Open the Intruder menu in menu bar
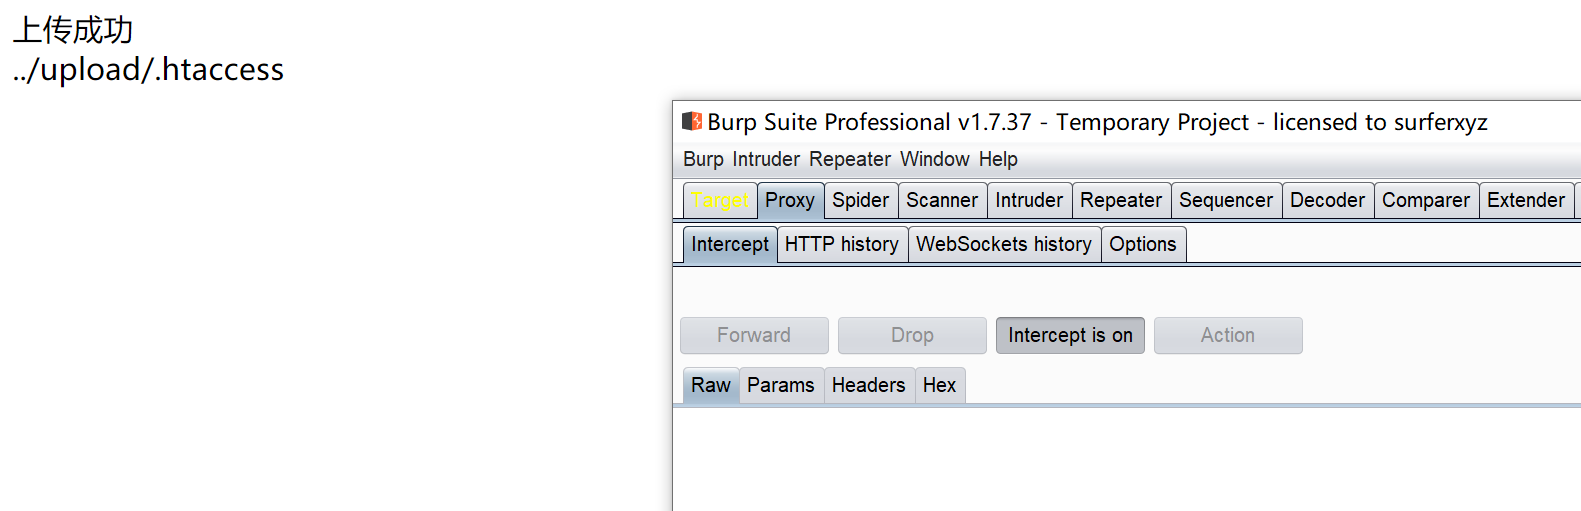Image resolution: width=1581 pixels, height=511 pixels. tap(766, 159)
